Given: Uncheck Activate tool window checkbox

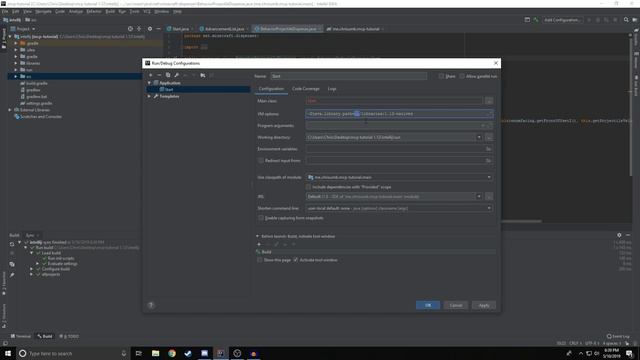Looking at the screenshot, I should pyautogui.click(x=296, y=260).
